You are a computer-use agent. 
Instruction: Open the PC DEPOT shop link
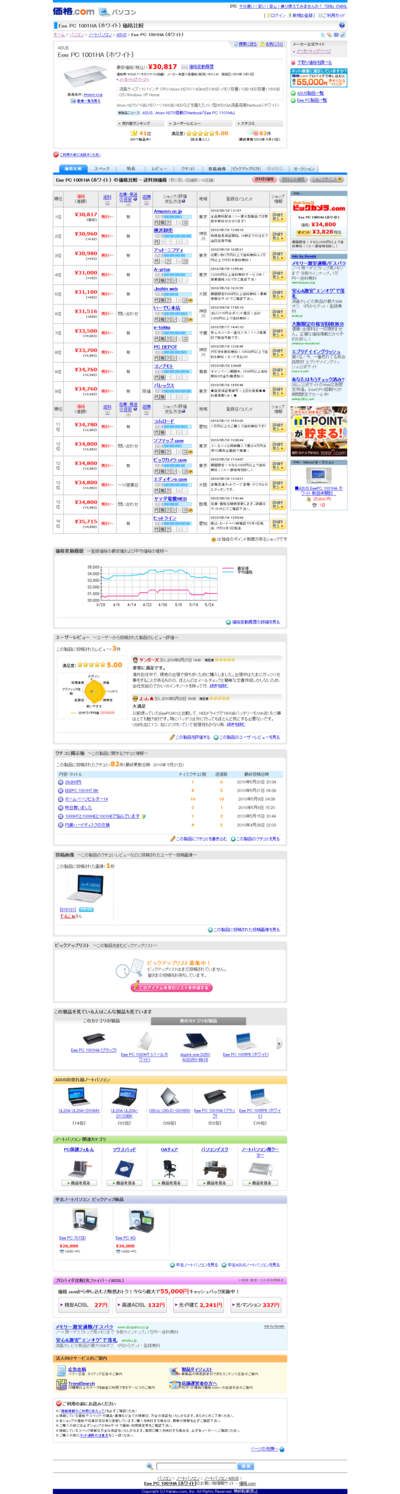[x=166, y=346]
